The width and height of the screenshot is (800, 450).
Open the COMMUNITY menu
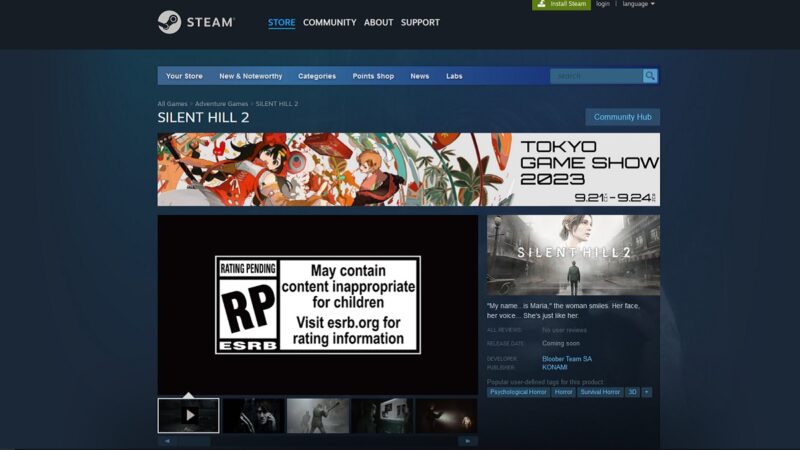point(330,22)
